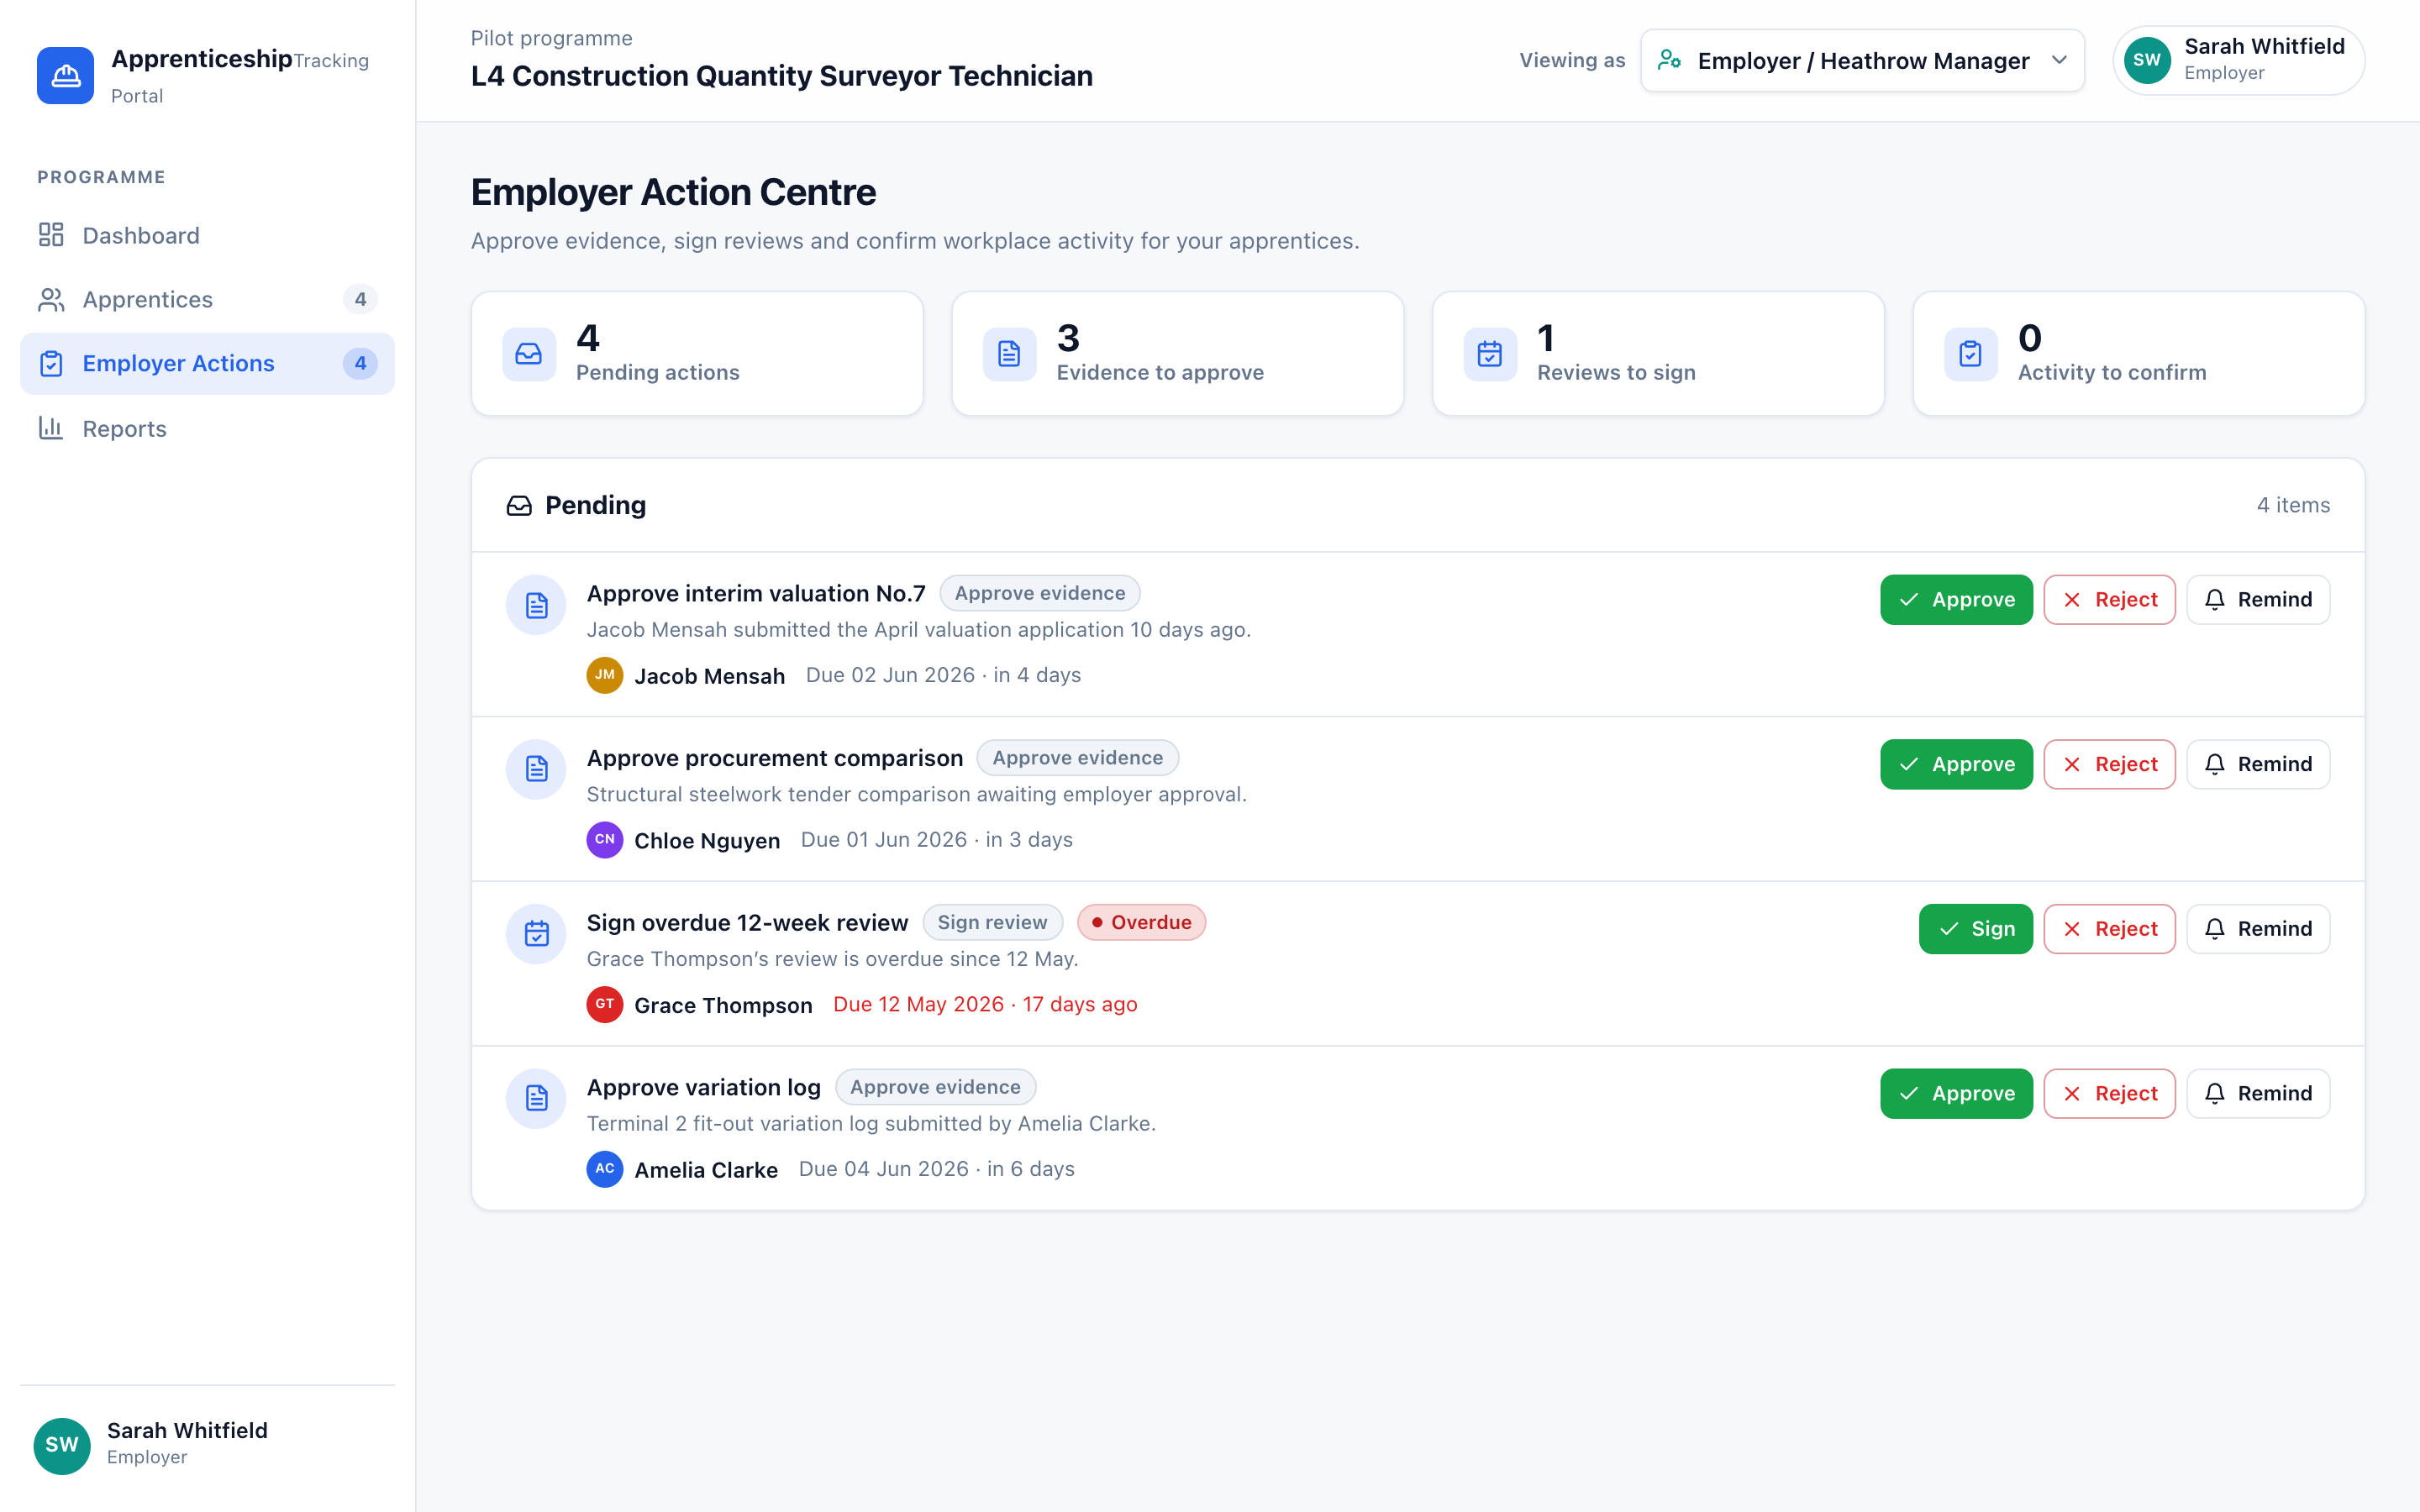This screenshot has height=1512, width=2420.
Task: Go to Apprentices in the sidebar
Action: 207,299
